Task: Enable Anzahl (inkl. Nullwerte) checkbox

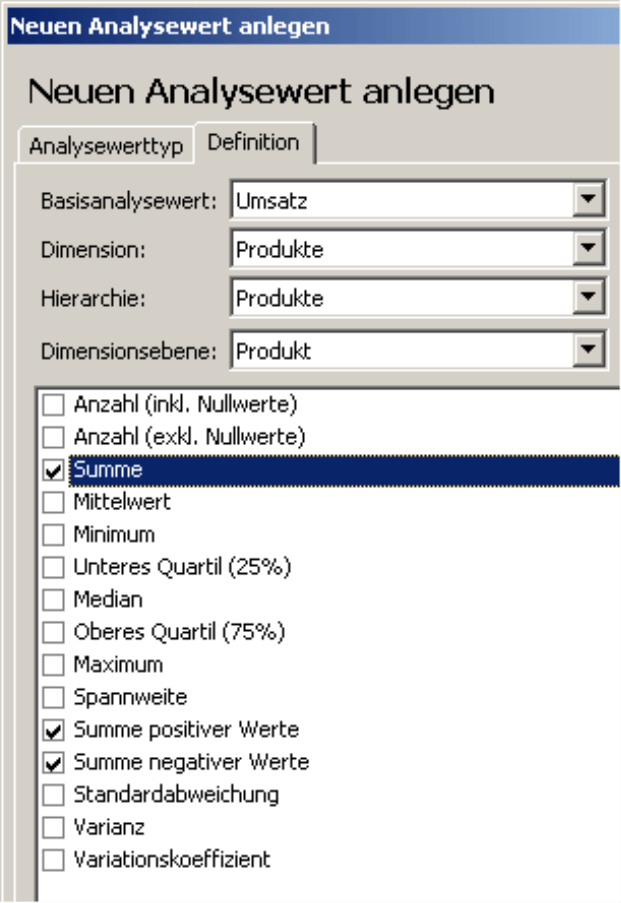Action: click(54, 405)
